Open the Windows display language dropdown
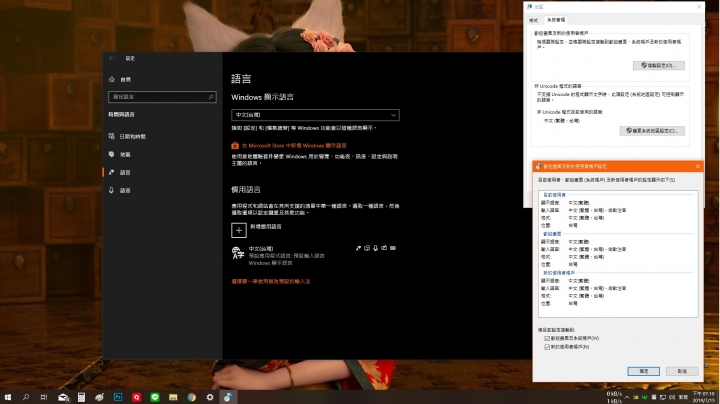The height and width of the screenshot is (404, 720). point(315,115)
